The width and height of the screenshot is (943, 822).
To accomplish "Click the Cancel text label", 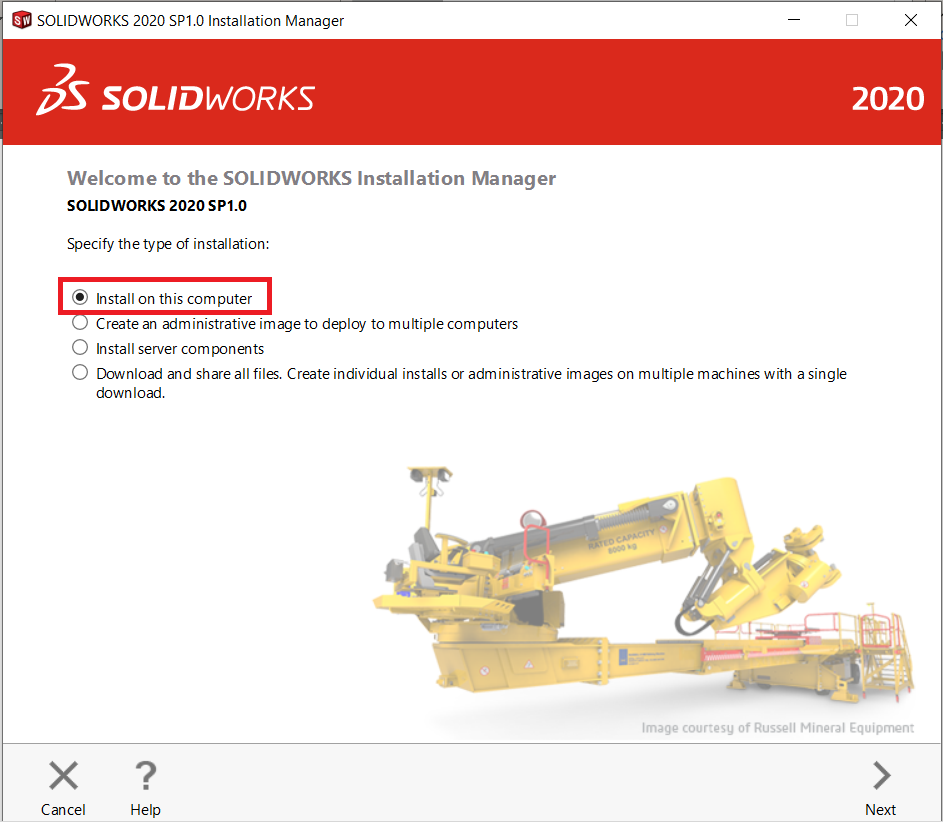I will pos(63,809).
